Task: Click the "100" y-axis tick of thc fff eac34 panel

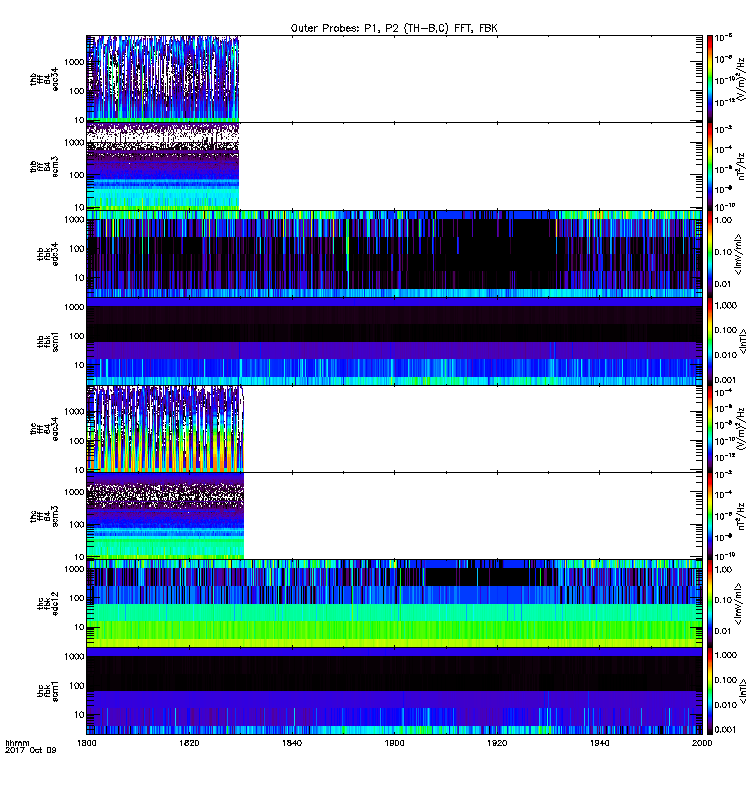Action: point(77,441)
